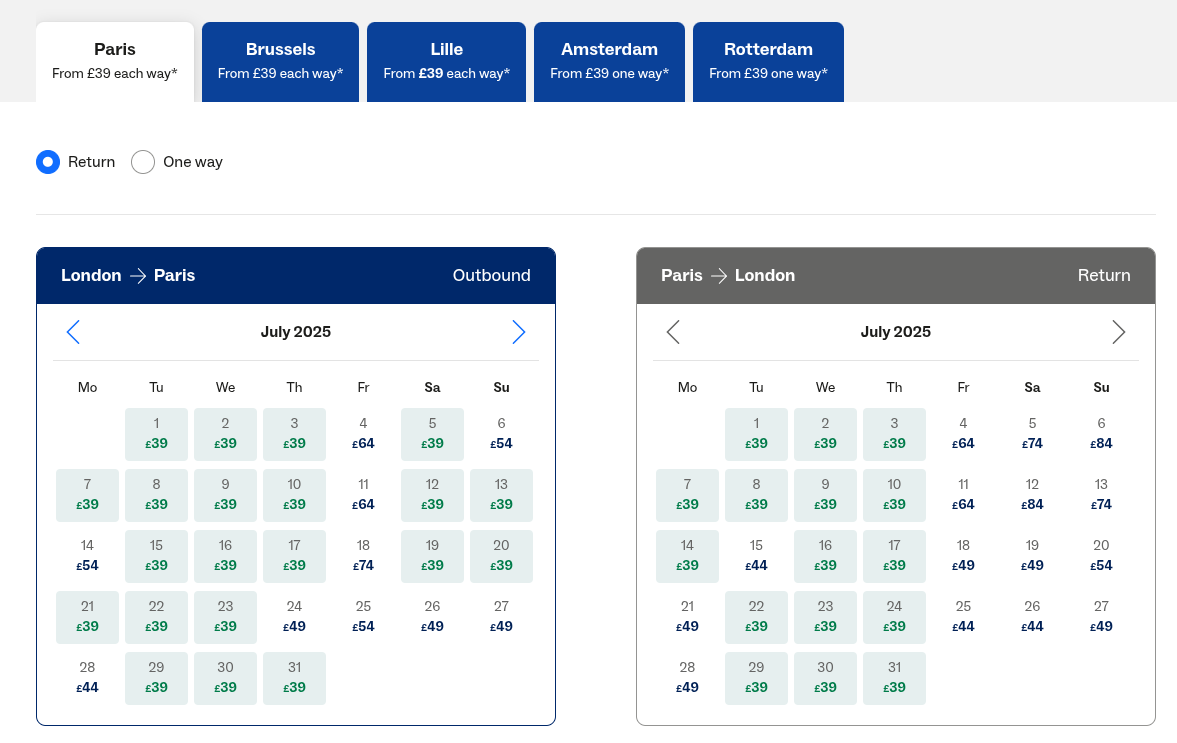This screenshot has height=743, width=1177.
Task: Advance Outbound calendar to next month
Action: click(518, 332)
